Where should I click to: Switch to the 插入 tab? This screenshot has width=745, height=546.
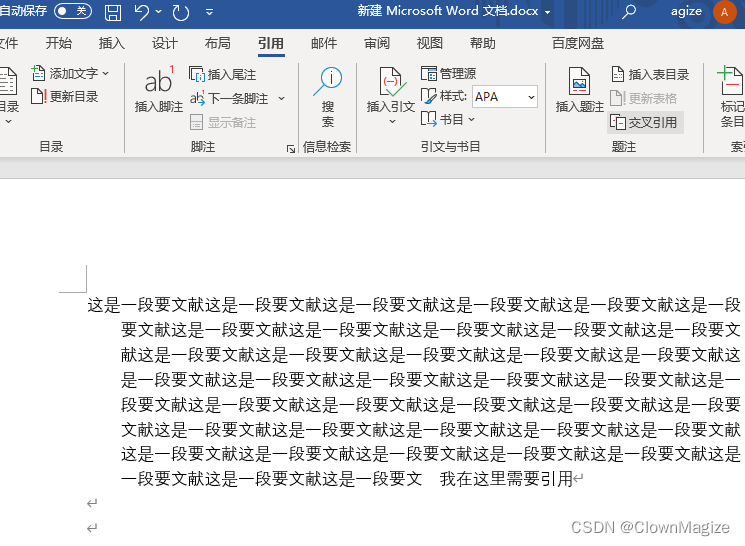coord(112,43)
